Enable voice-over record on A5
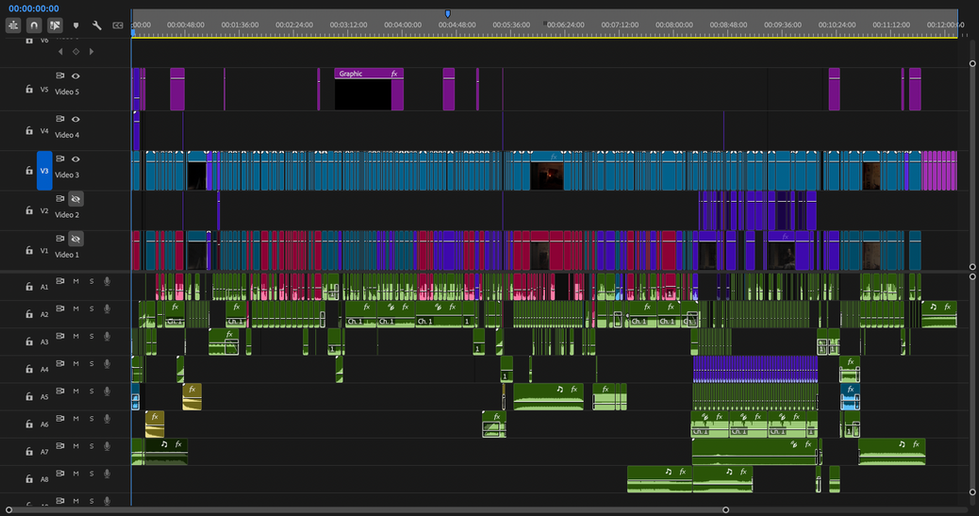979x516 pixels. click(x=107, y=392)
